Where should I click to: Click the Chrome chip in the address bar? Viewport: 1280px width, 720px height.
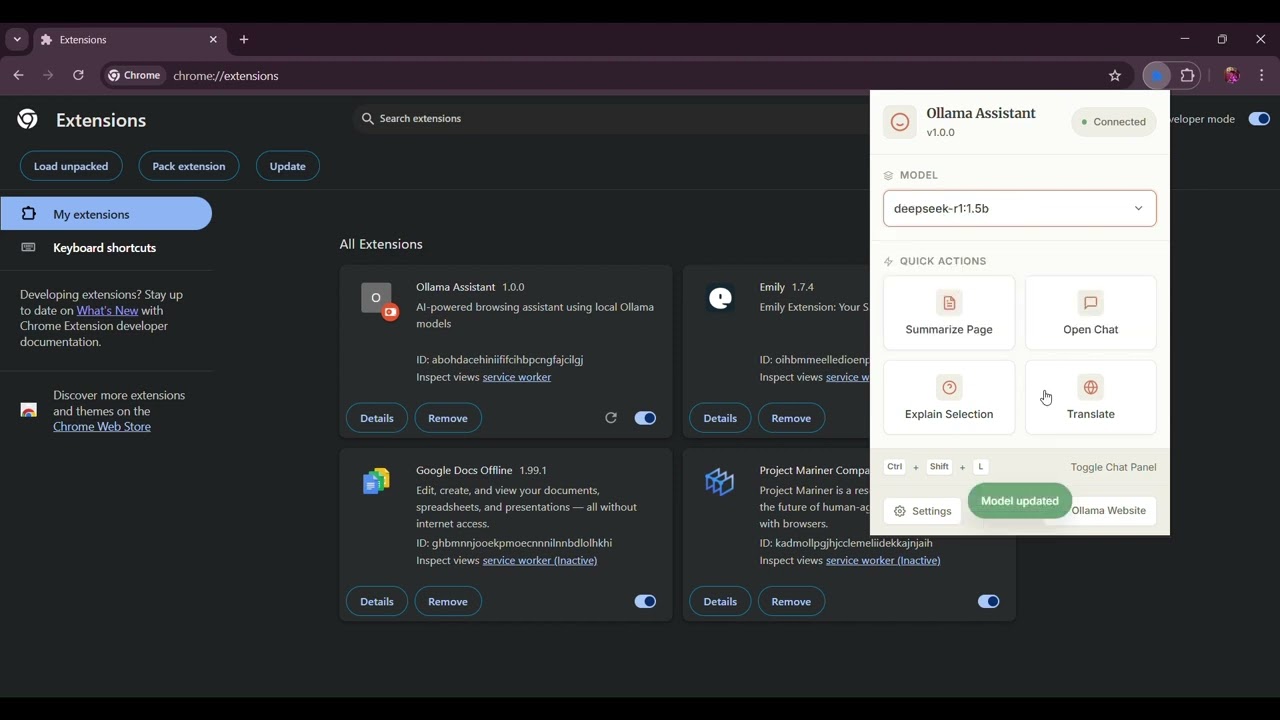click(135, 76)
